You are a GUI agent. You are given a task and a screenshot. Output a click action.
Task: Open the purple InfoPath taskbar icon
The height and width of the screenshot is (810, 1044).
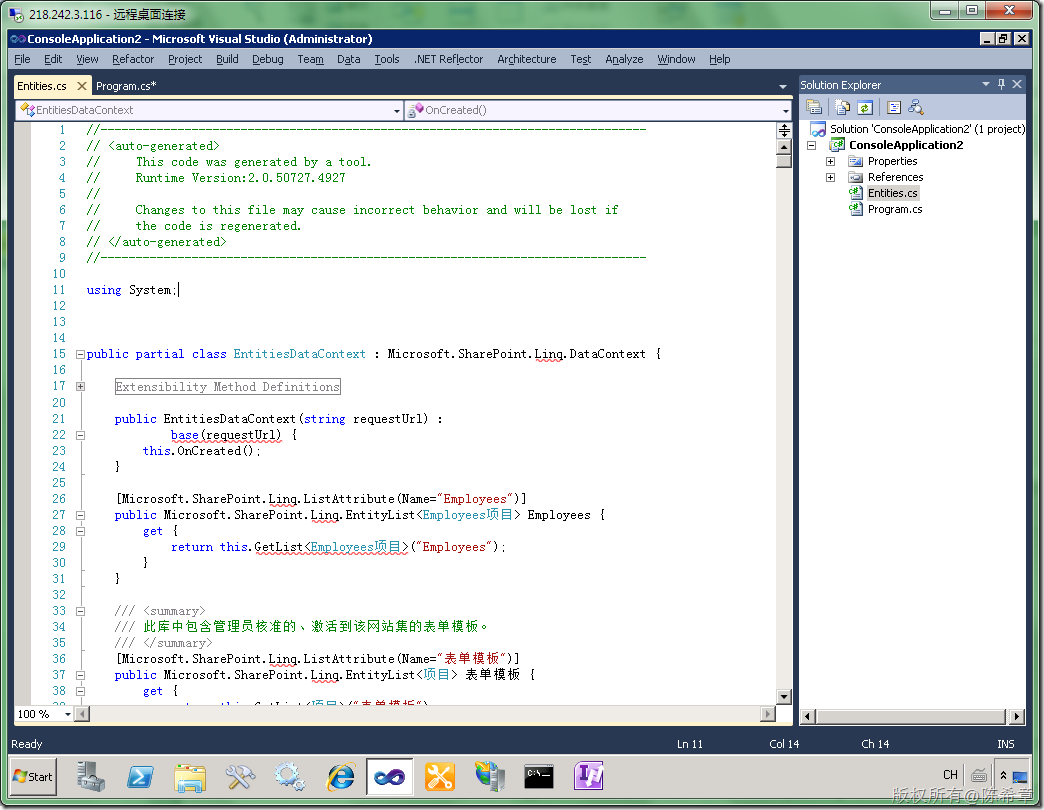(589, 777)
